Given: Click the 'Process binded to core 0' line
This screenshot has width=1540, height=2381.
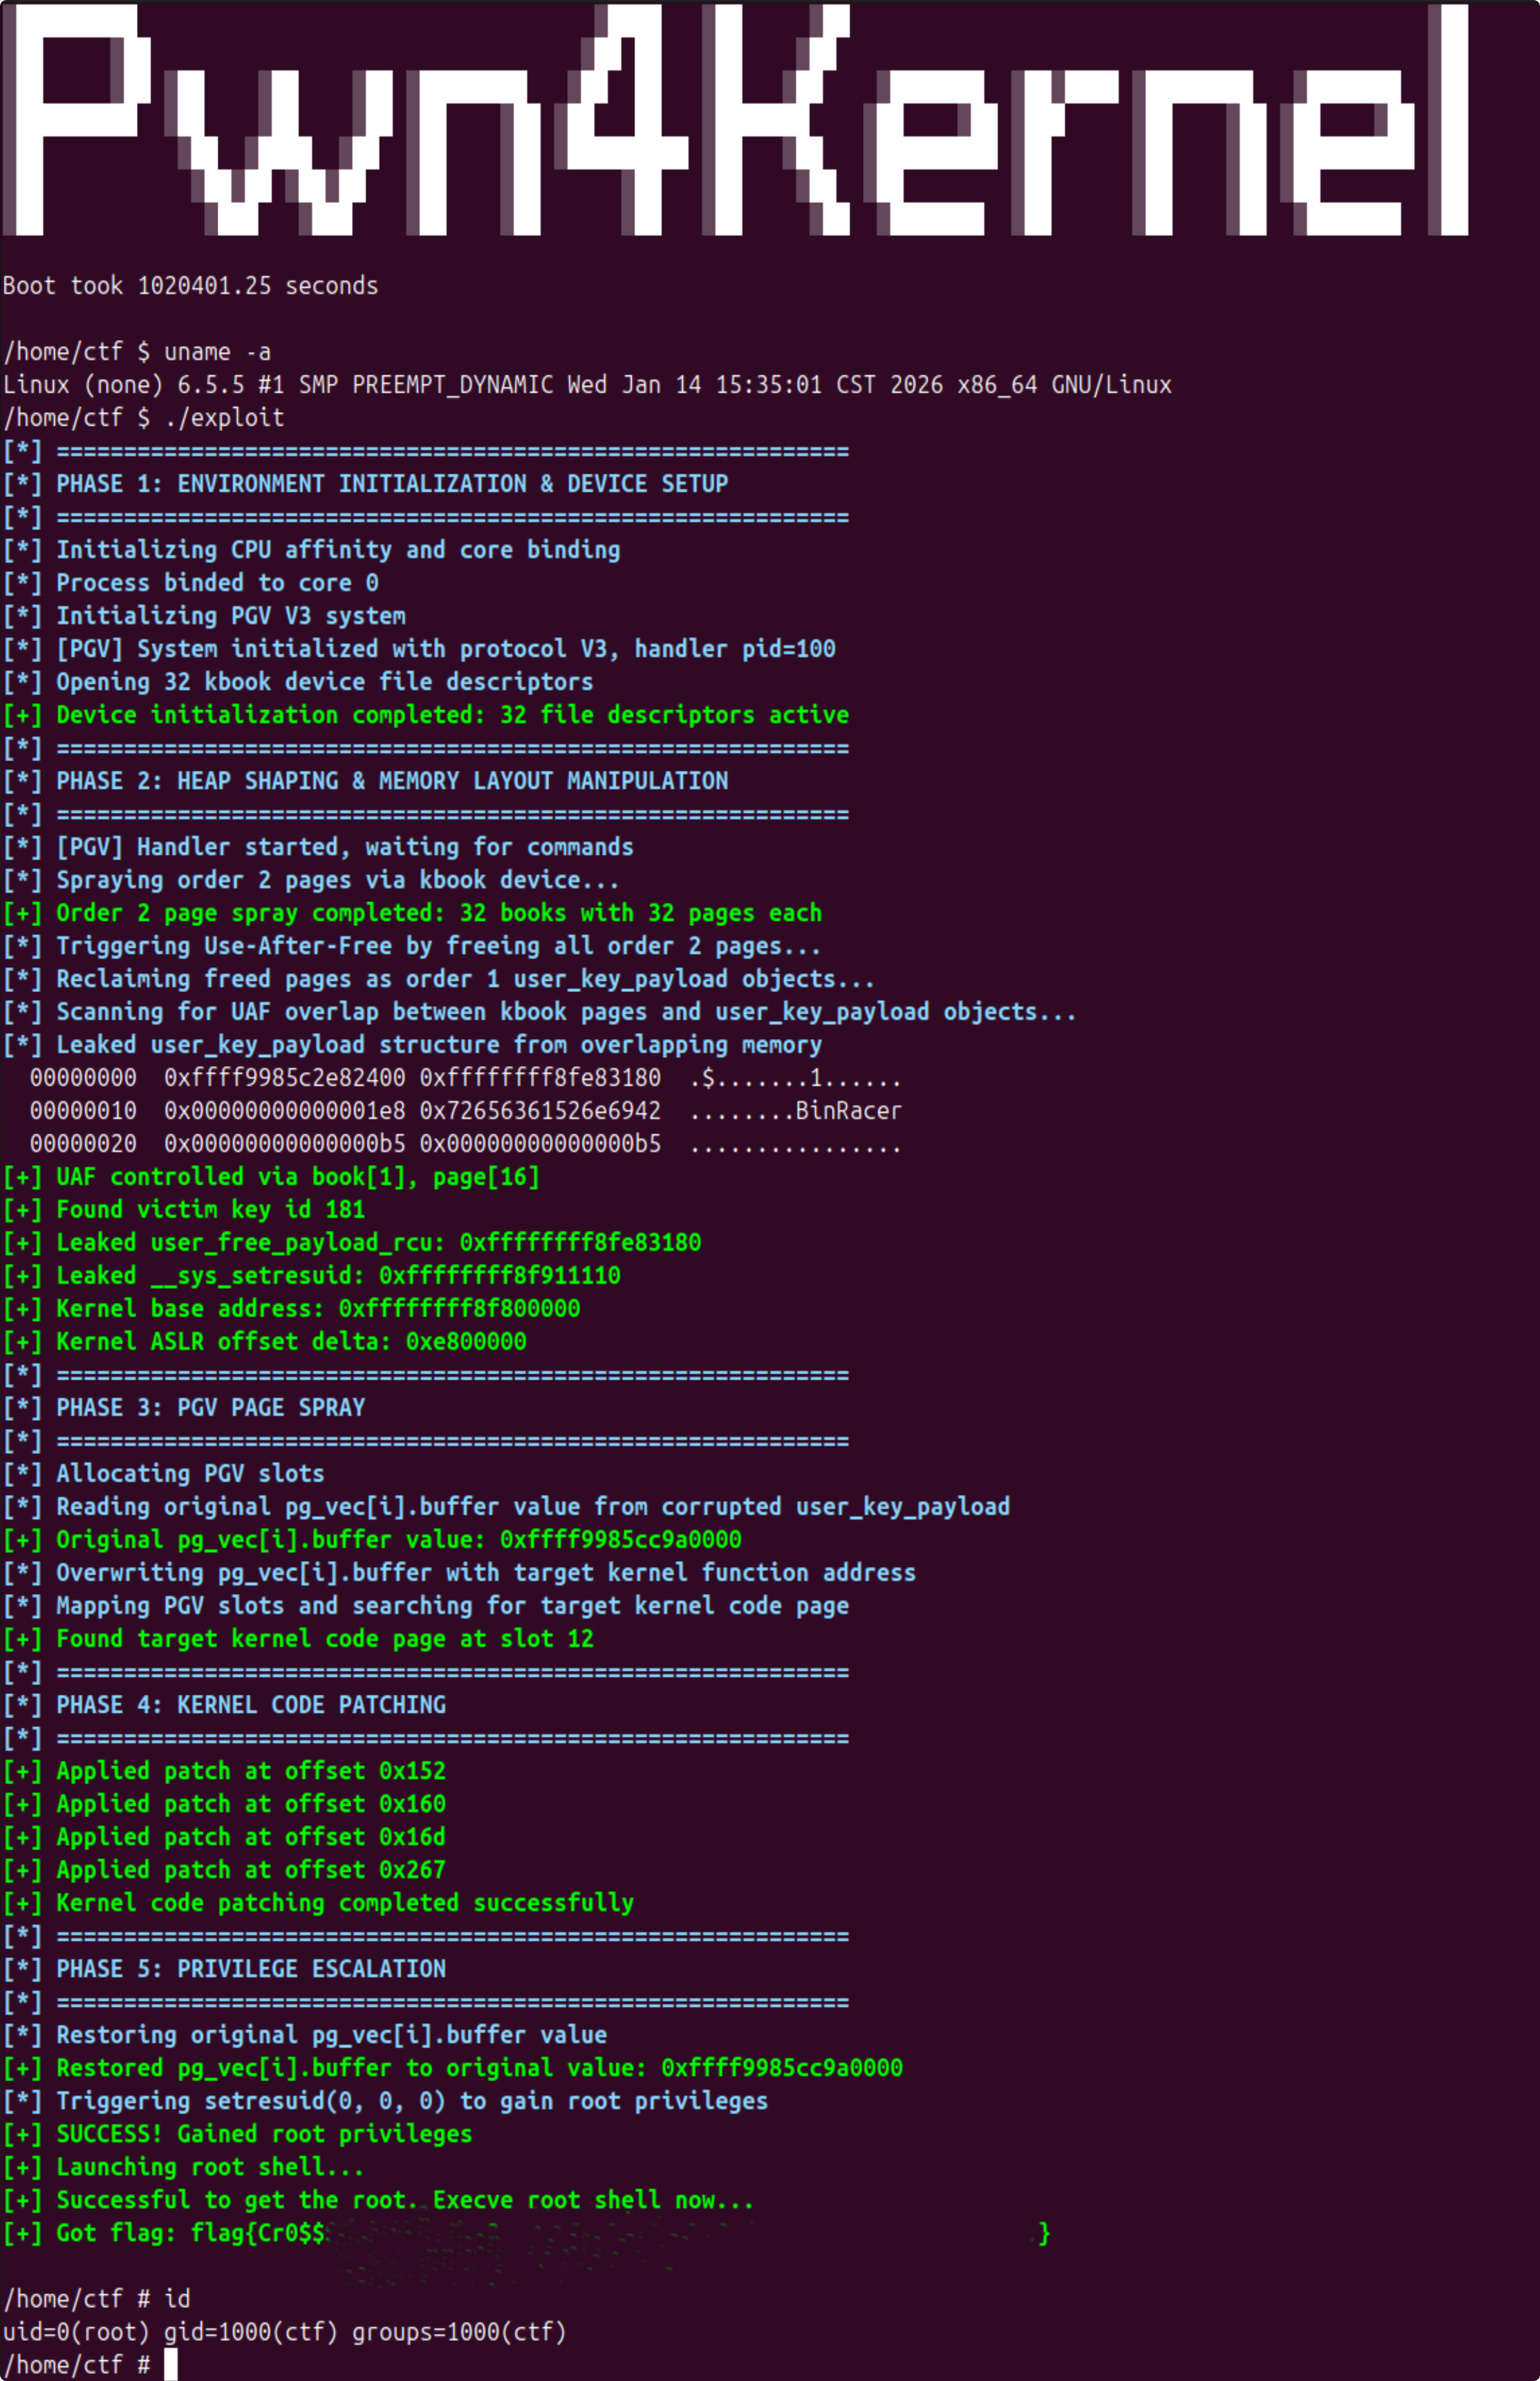Looking at the screenshot, I should (217, 583).
